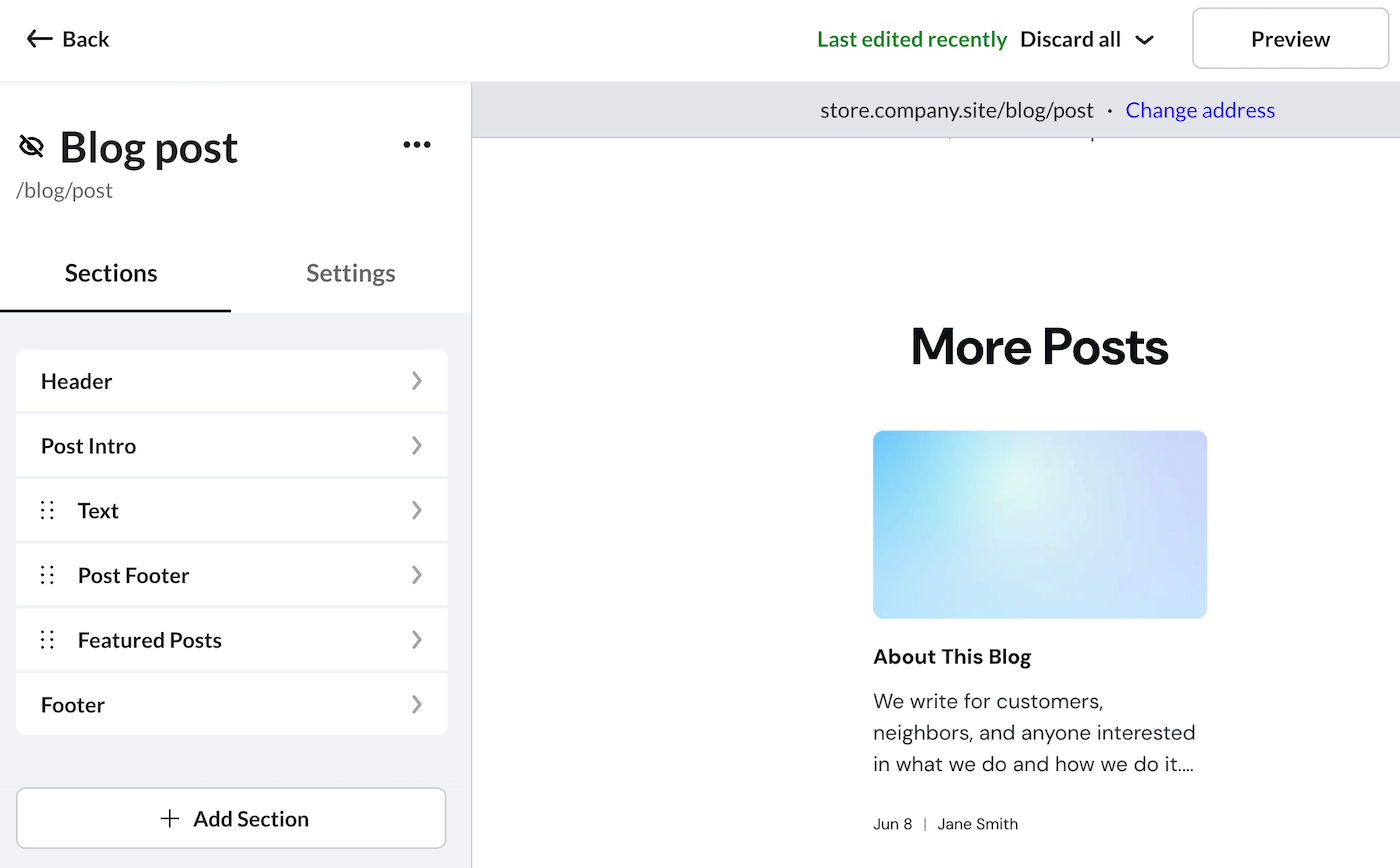Select the Header section label
This screenshot has height=868, width=1400.
[x=76, y=381]
